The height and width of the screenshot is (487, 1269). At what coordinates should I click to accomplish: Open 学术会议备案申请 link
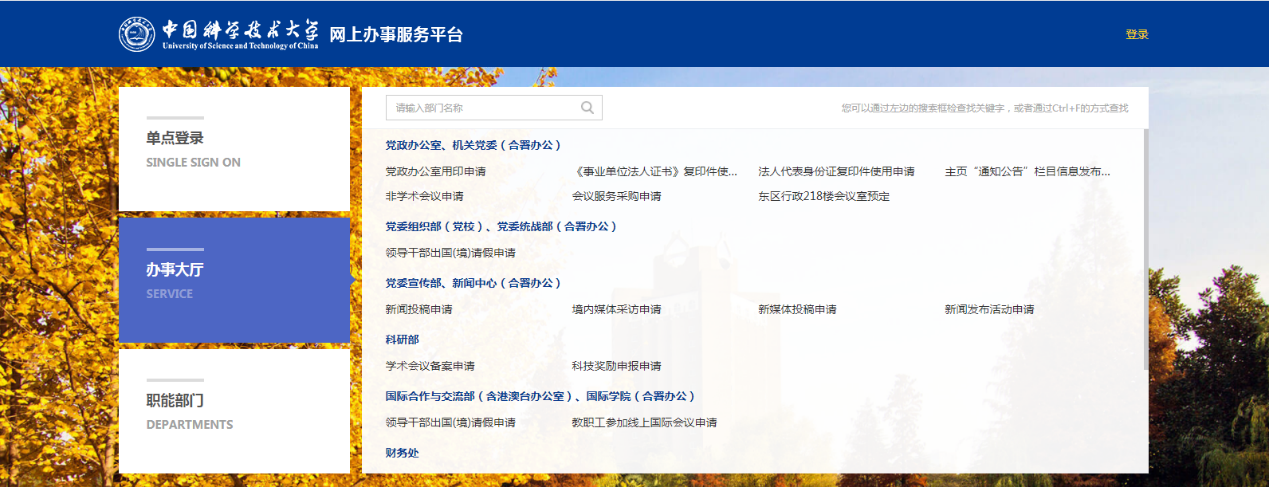[430, 366]
